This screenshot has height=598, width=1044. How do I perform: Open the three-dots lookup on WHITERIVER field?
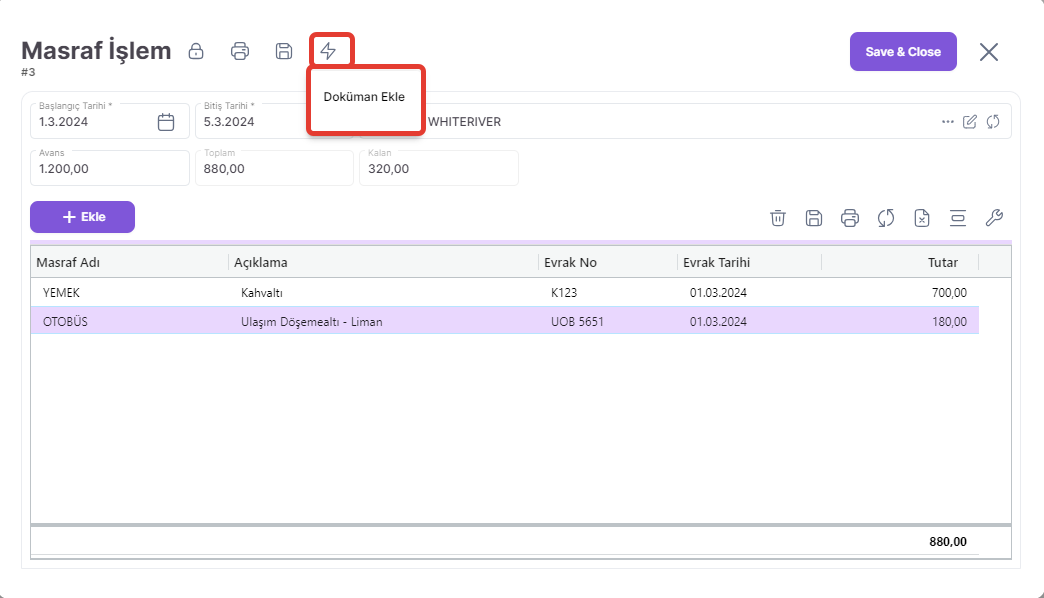click(948, 122)
